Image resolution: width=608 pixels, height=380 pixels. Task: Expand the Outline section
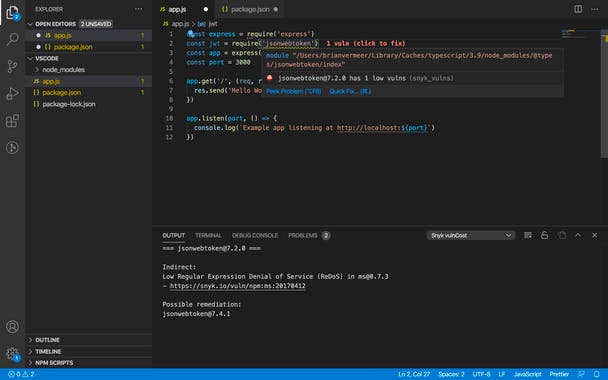(x=31, y=340)
